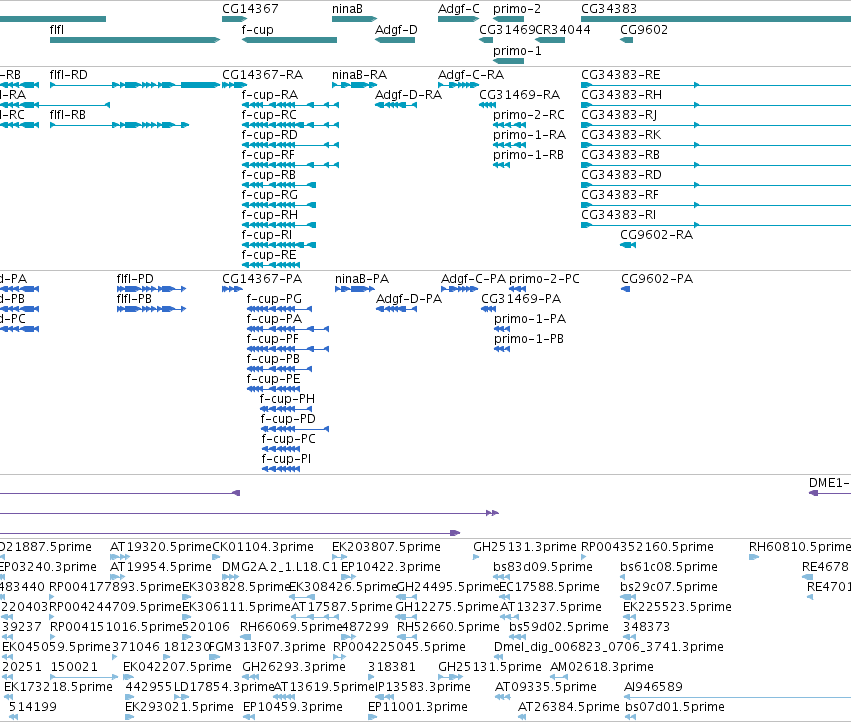
Task: Click EST EK203807.5prime
Action: (386, 547)
